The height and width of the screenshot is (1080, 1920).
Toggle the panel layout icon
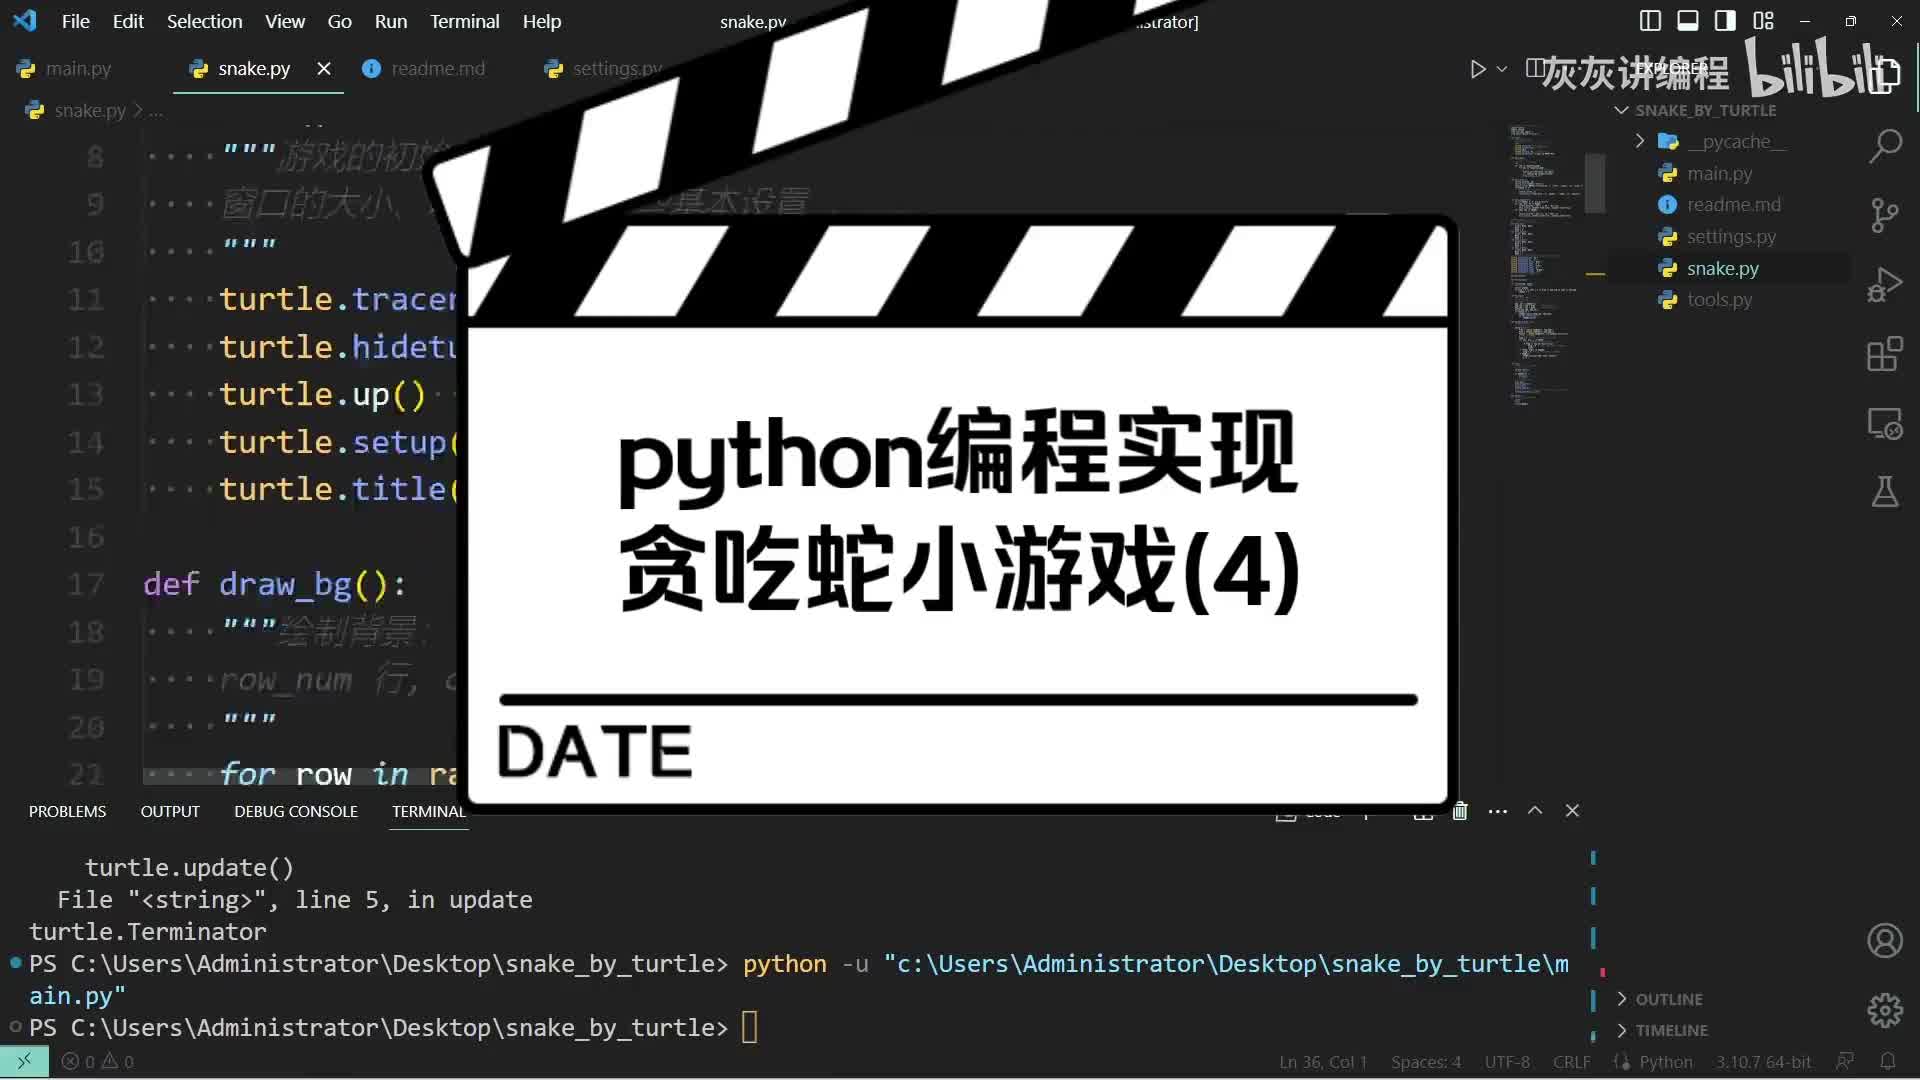coord(1688,21)
